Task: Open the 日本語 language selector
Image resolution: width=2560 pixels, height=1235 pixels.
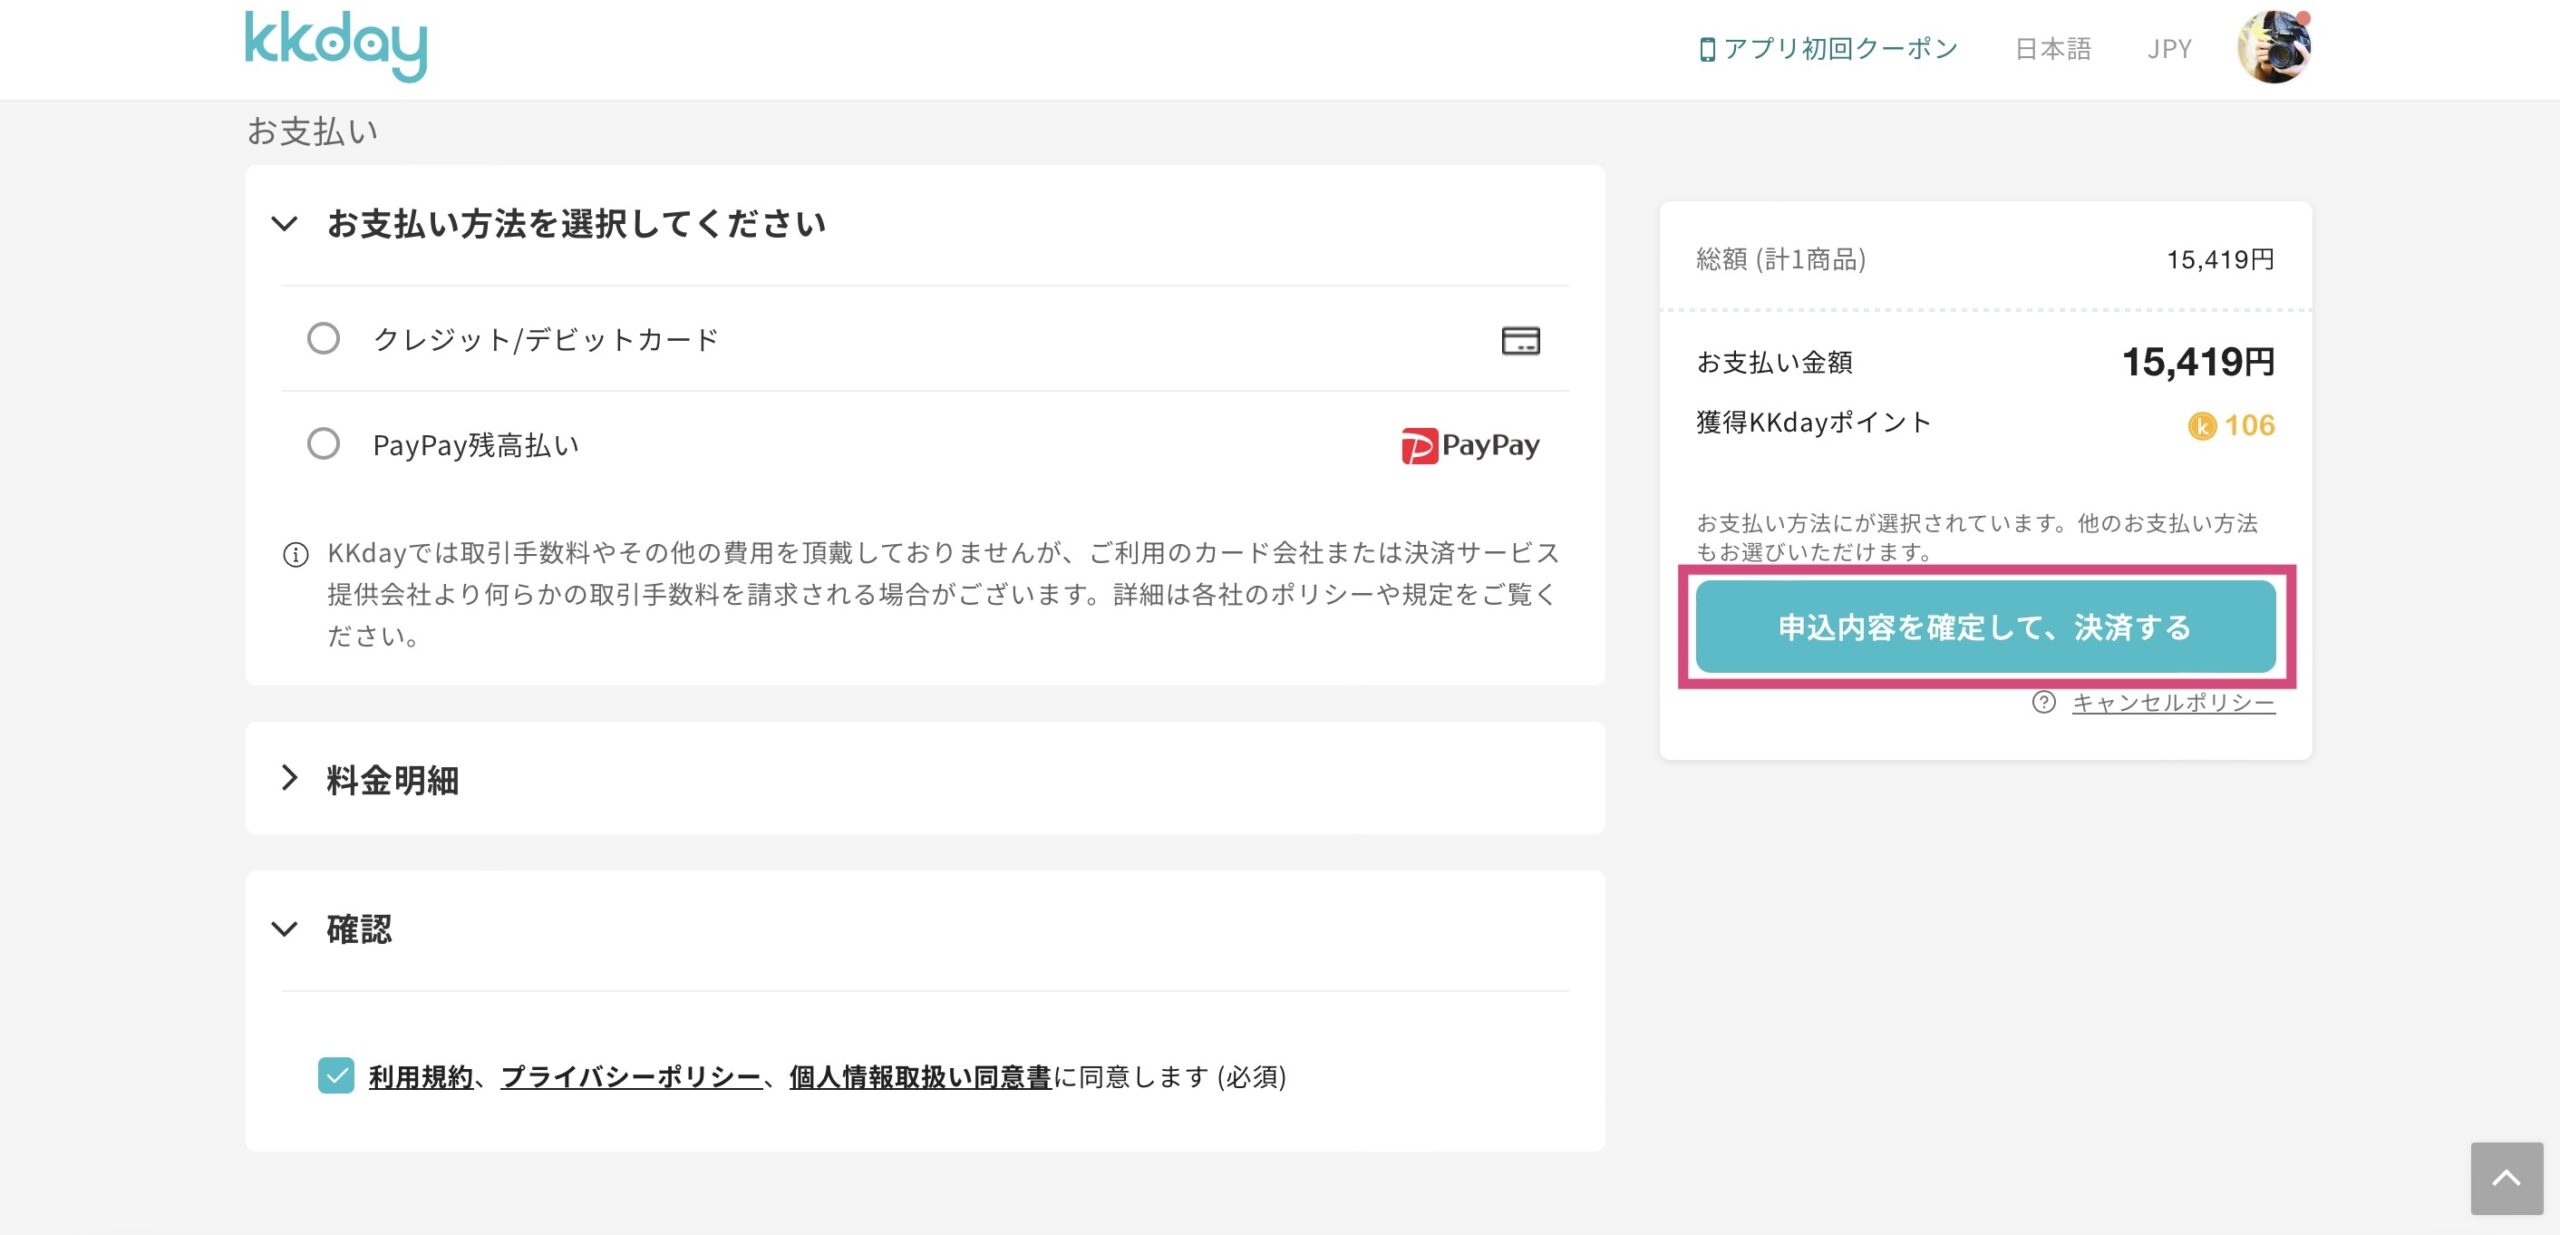Action: 2053,49
